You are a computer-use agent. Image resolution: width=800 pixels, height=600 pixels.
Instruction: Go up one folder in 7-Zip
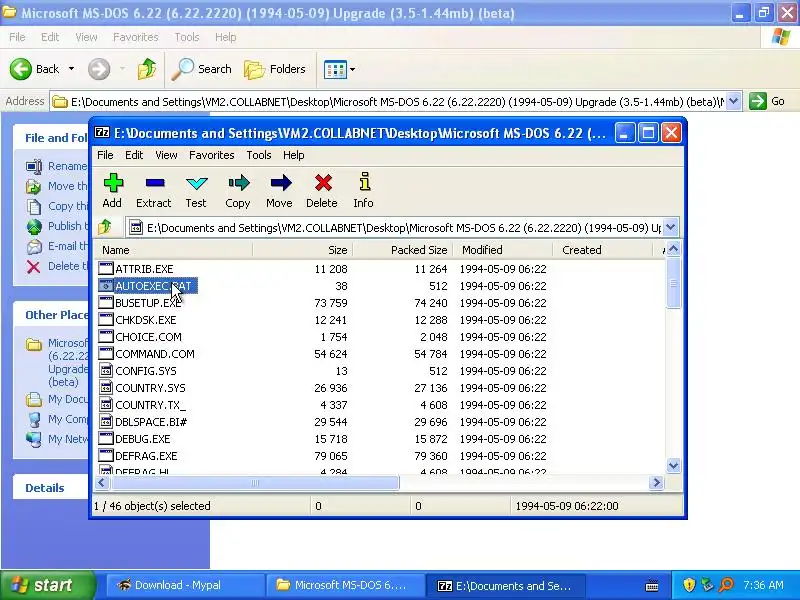105,227
